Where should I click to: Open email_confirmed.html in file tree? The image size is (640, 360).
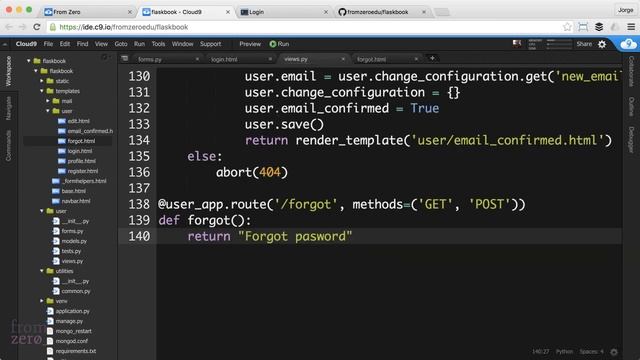click(x=90, y=131)
